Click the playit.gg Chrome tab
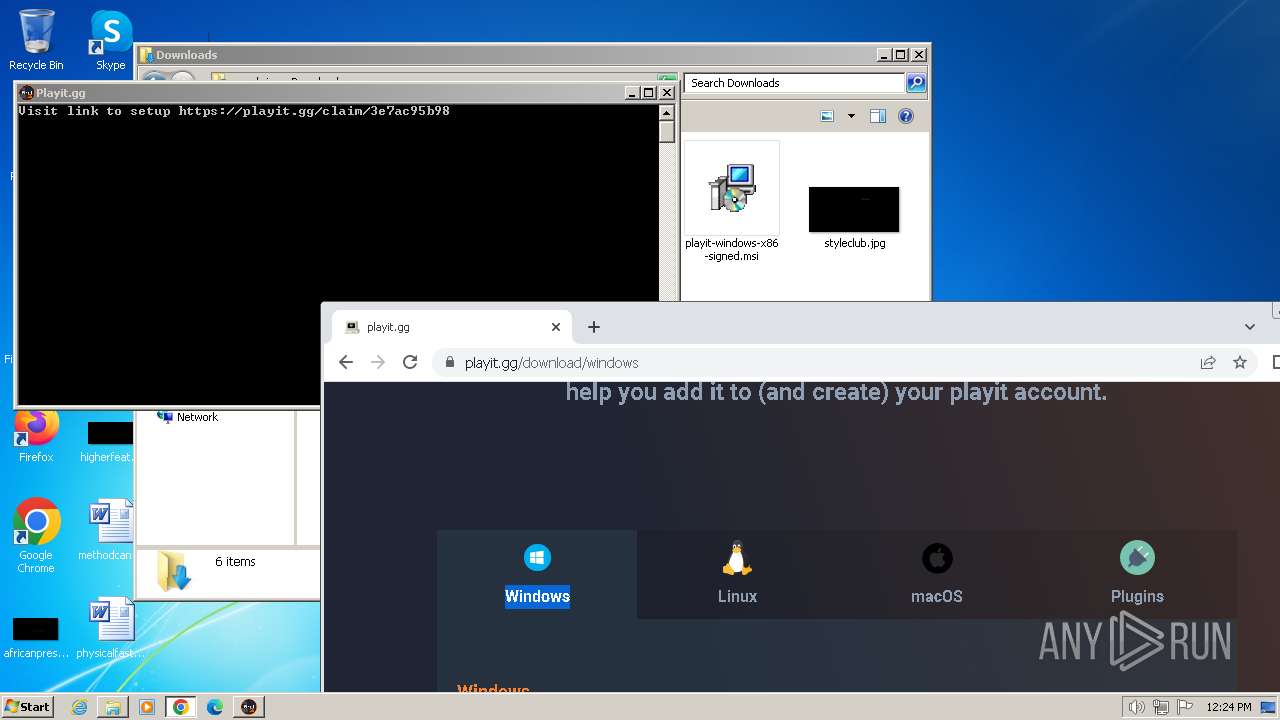1280x720 pixels. 453,327
